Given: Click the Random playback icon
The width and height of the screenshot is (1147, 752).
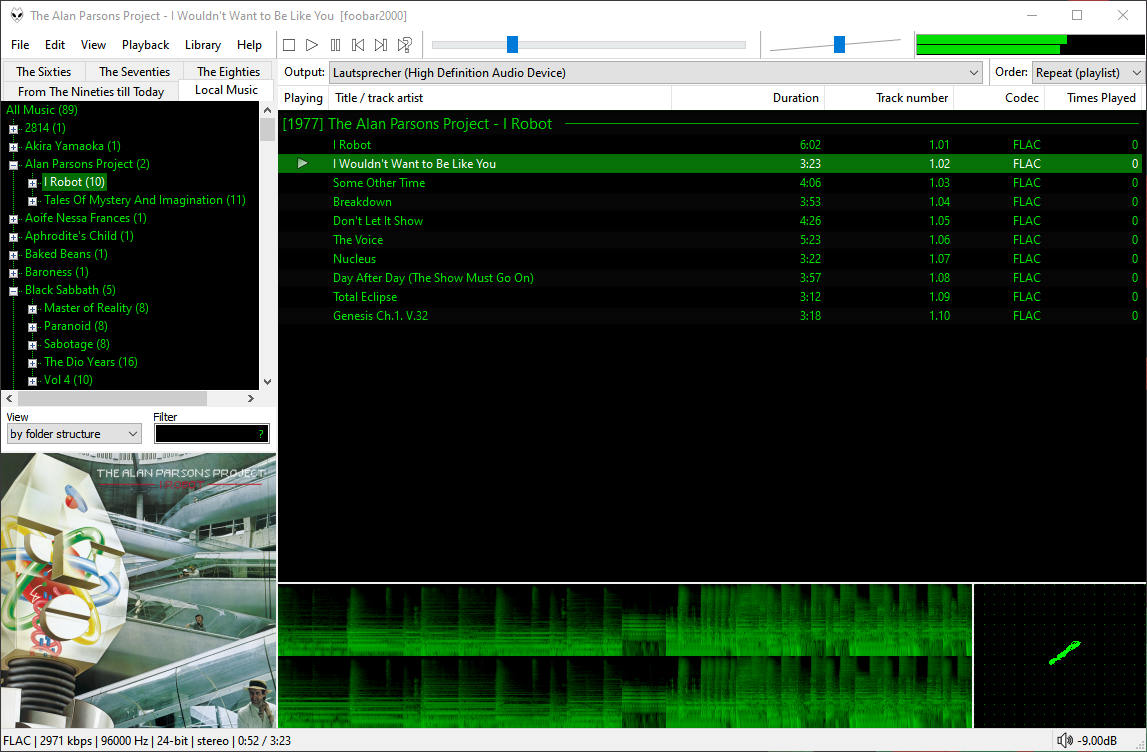Looking at the screenshot, I should click(x=405, y=45).
